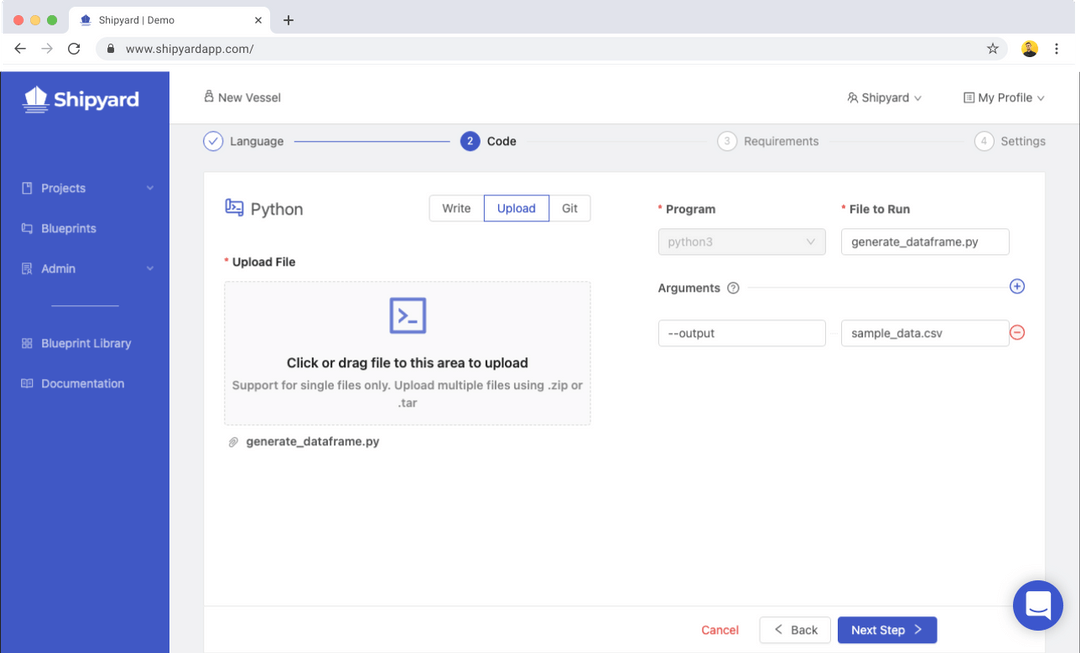The image size is (1080, 653).
Task: Open Blueprint Library in the sidebar
Action: [x=86, y=343]
